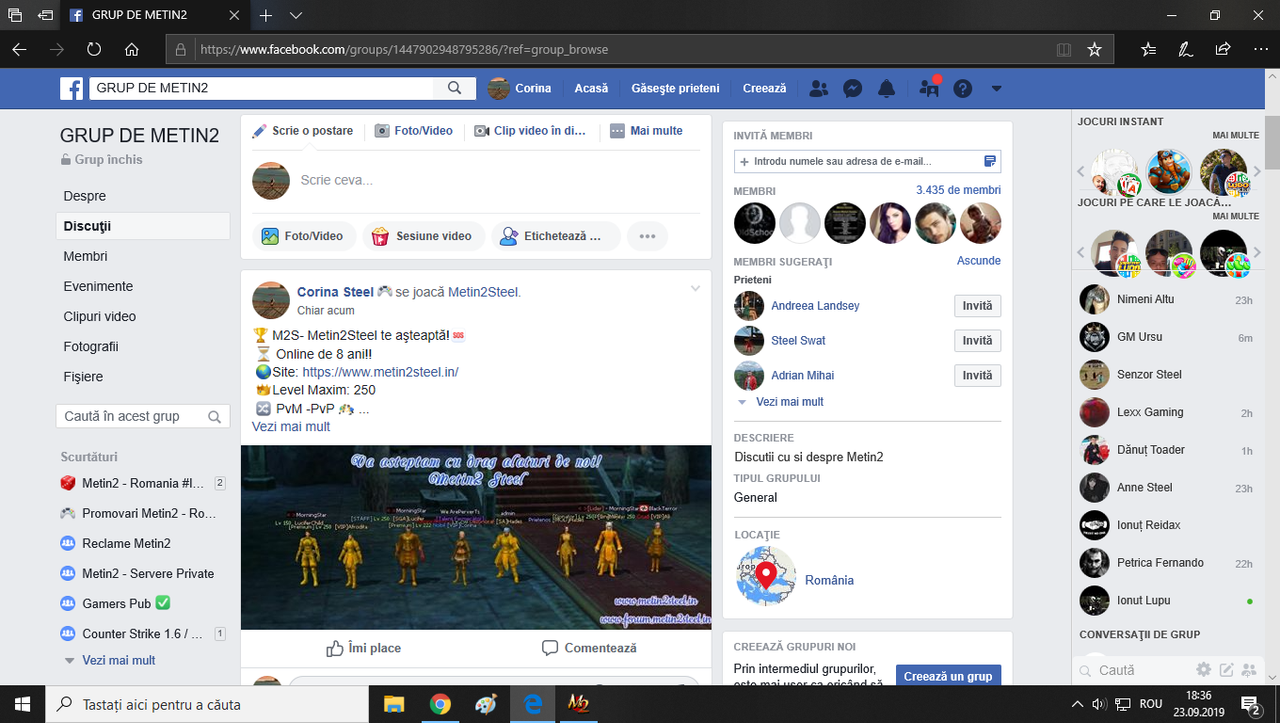This screenshot has height=723, width=1280.
Task: Show hidden system tray icons
Action: 1078,704
